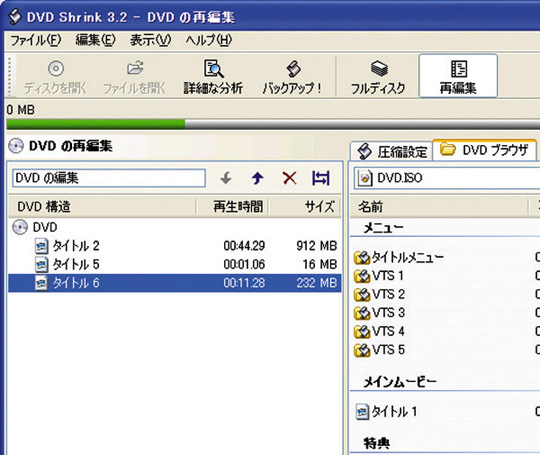Select VTS 3 in the menu list
Image resolution: width=540 pixels, height=455 pixels.
[388, 313]
